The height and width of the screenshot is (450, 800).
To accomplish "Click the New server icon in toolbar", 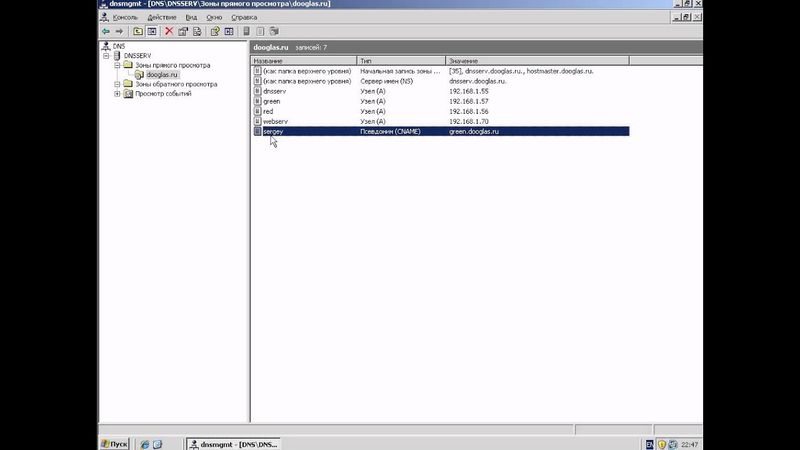I will [246, 31].
